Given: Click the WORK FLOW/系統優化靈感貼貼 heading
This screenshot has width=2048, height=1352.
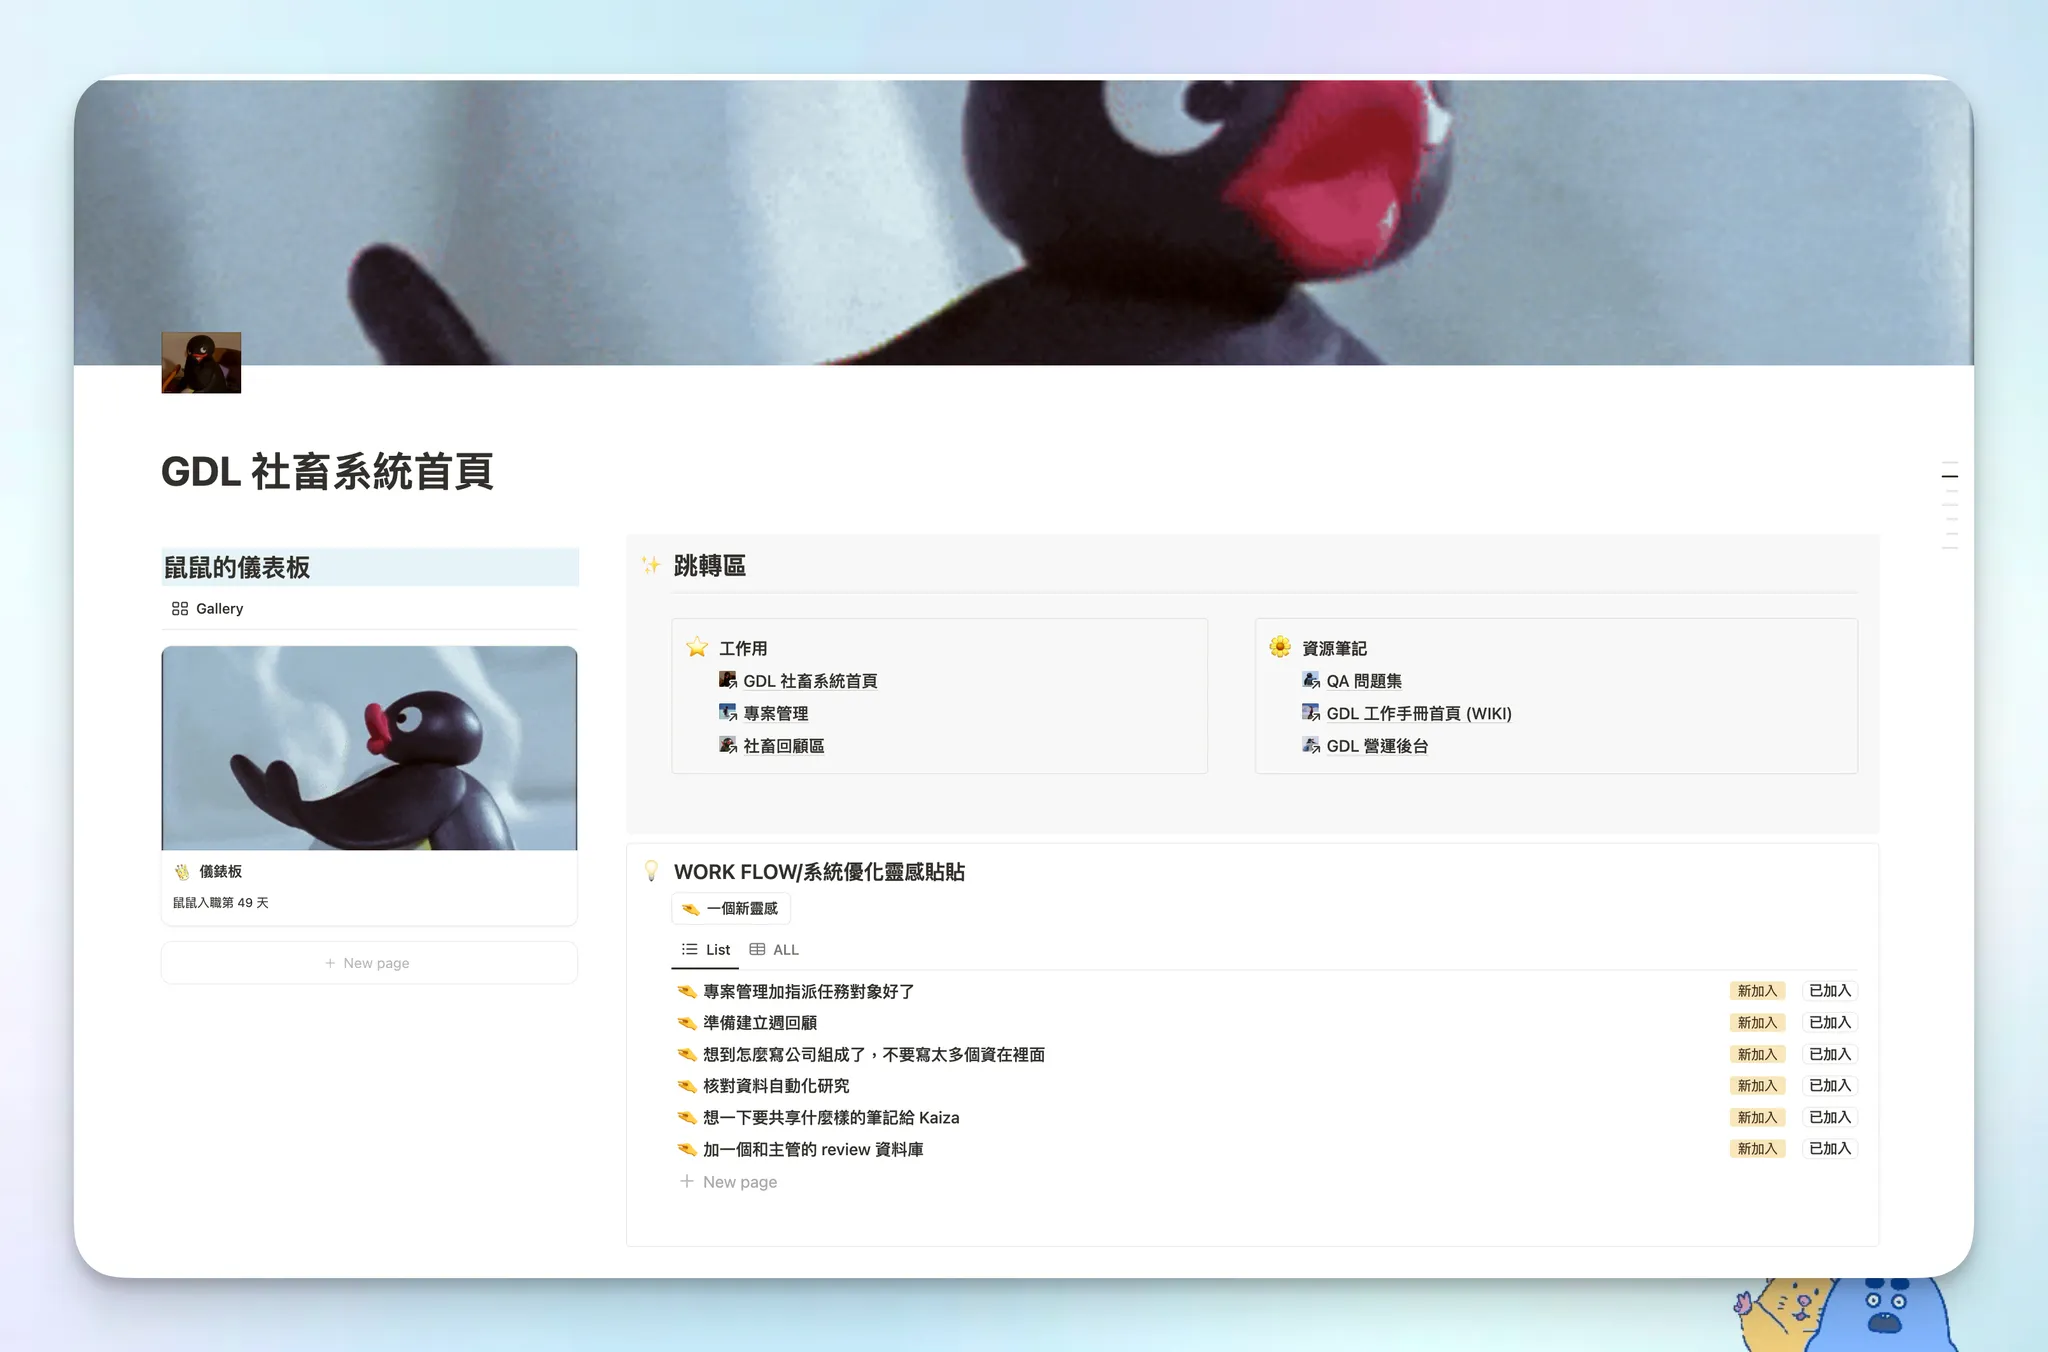Looking at the screenshot, I should point(819,871).
